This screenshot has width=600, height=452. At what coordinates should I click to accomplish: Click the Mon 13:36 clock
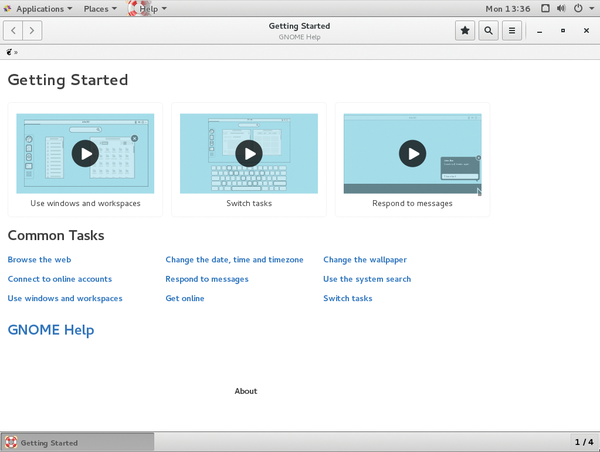point(508,8)
